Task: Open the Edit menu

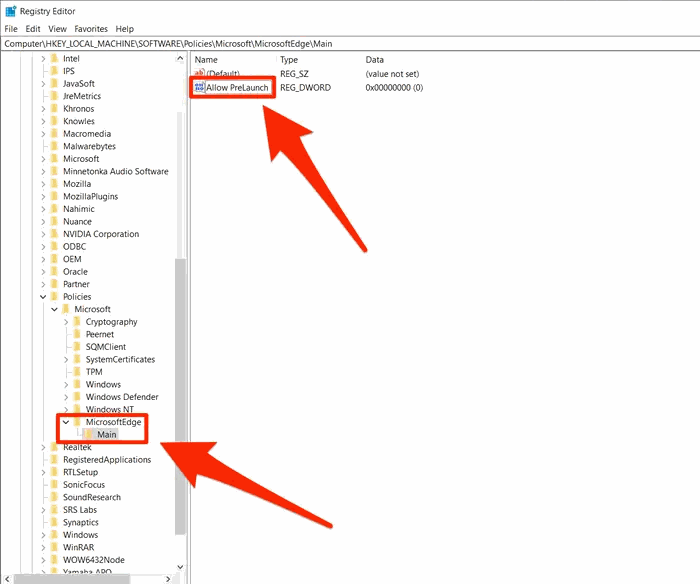Action: pos(33,29)
